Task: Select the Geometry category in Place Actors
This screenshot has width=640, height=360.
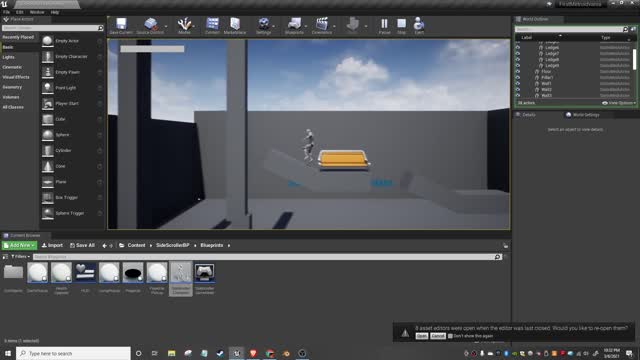Action: (x=12, y=87)
